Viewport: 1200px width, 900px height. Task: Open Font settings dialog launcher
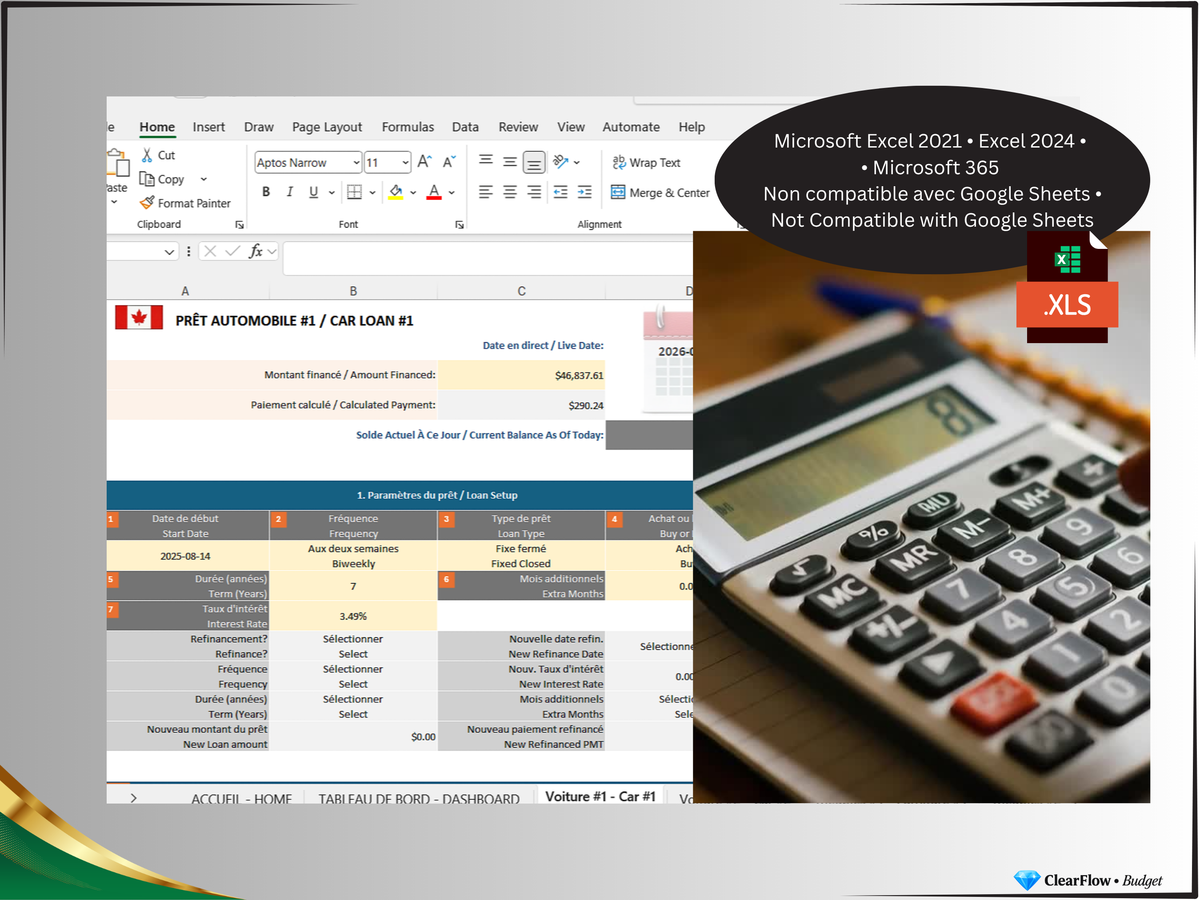point(459,225)
